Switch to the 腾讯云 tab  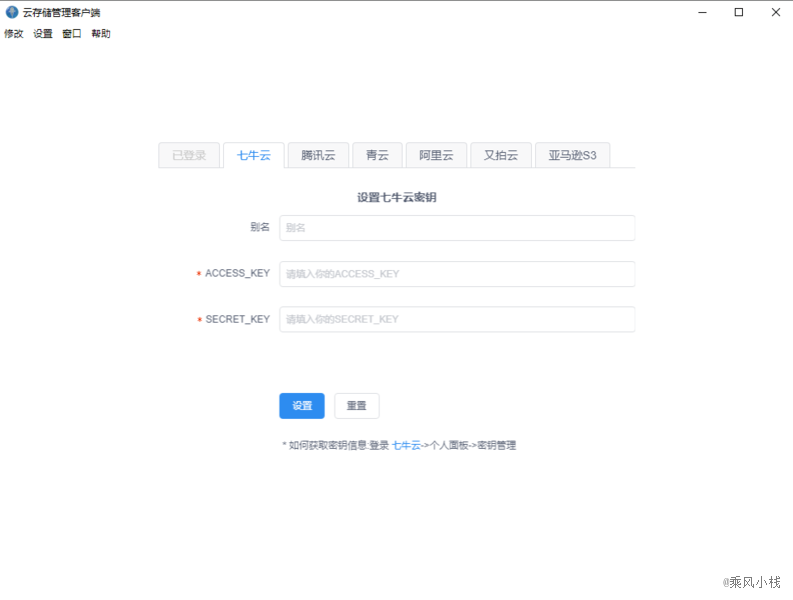click(x=318, y=155)
